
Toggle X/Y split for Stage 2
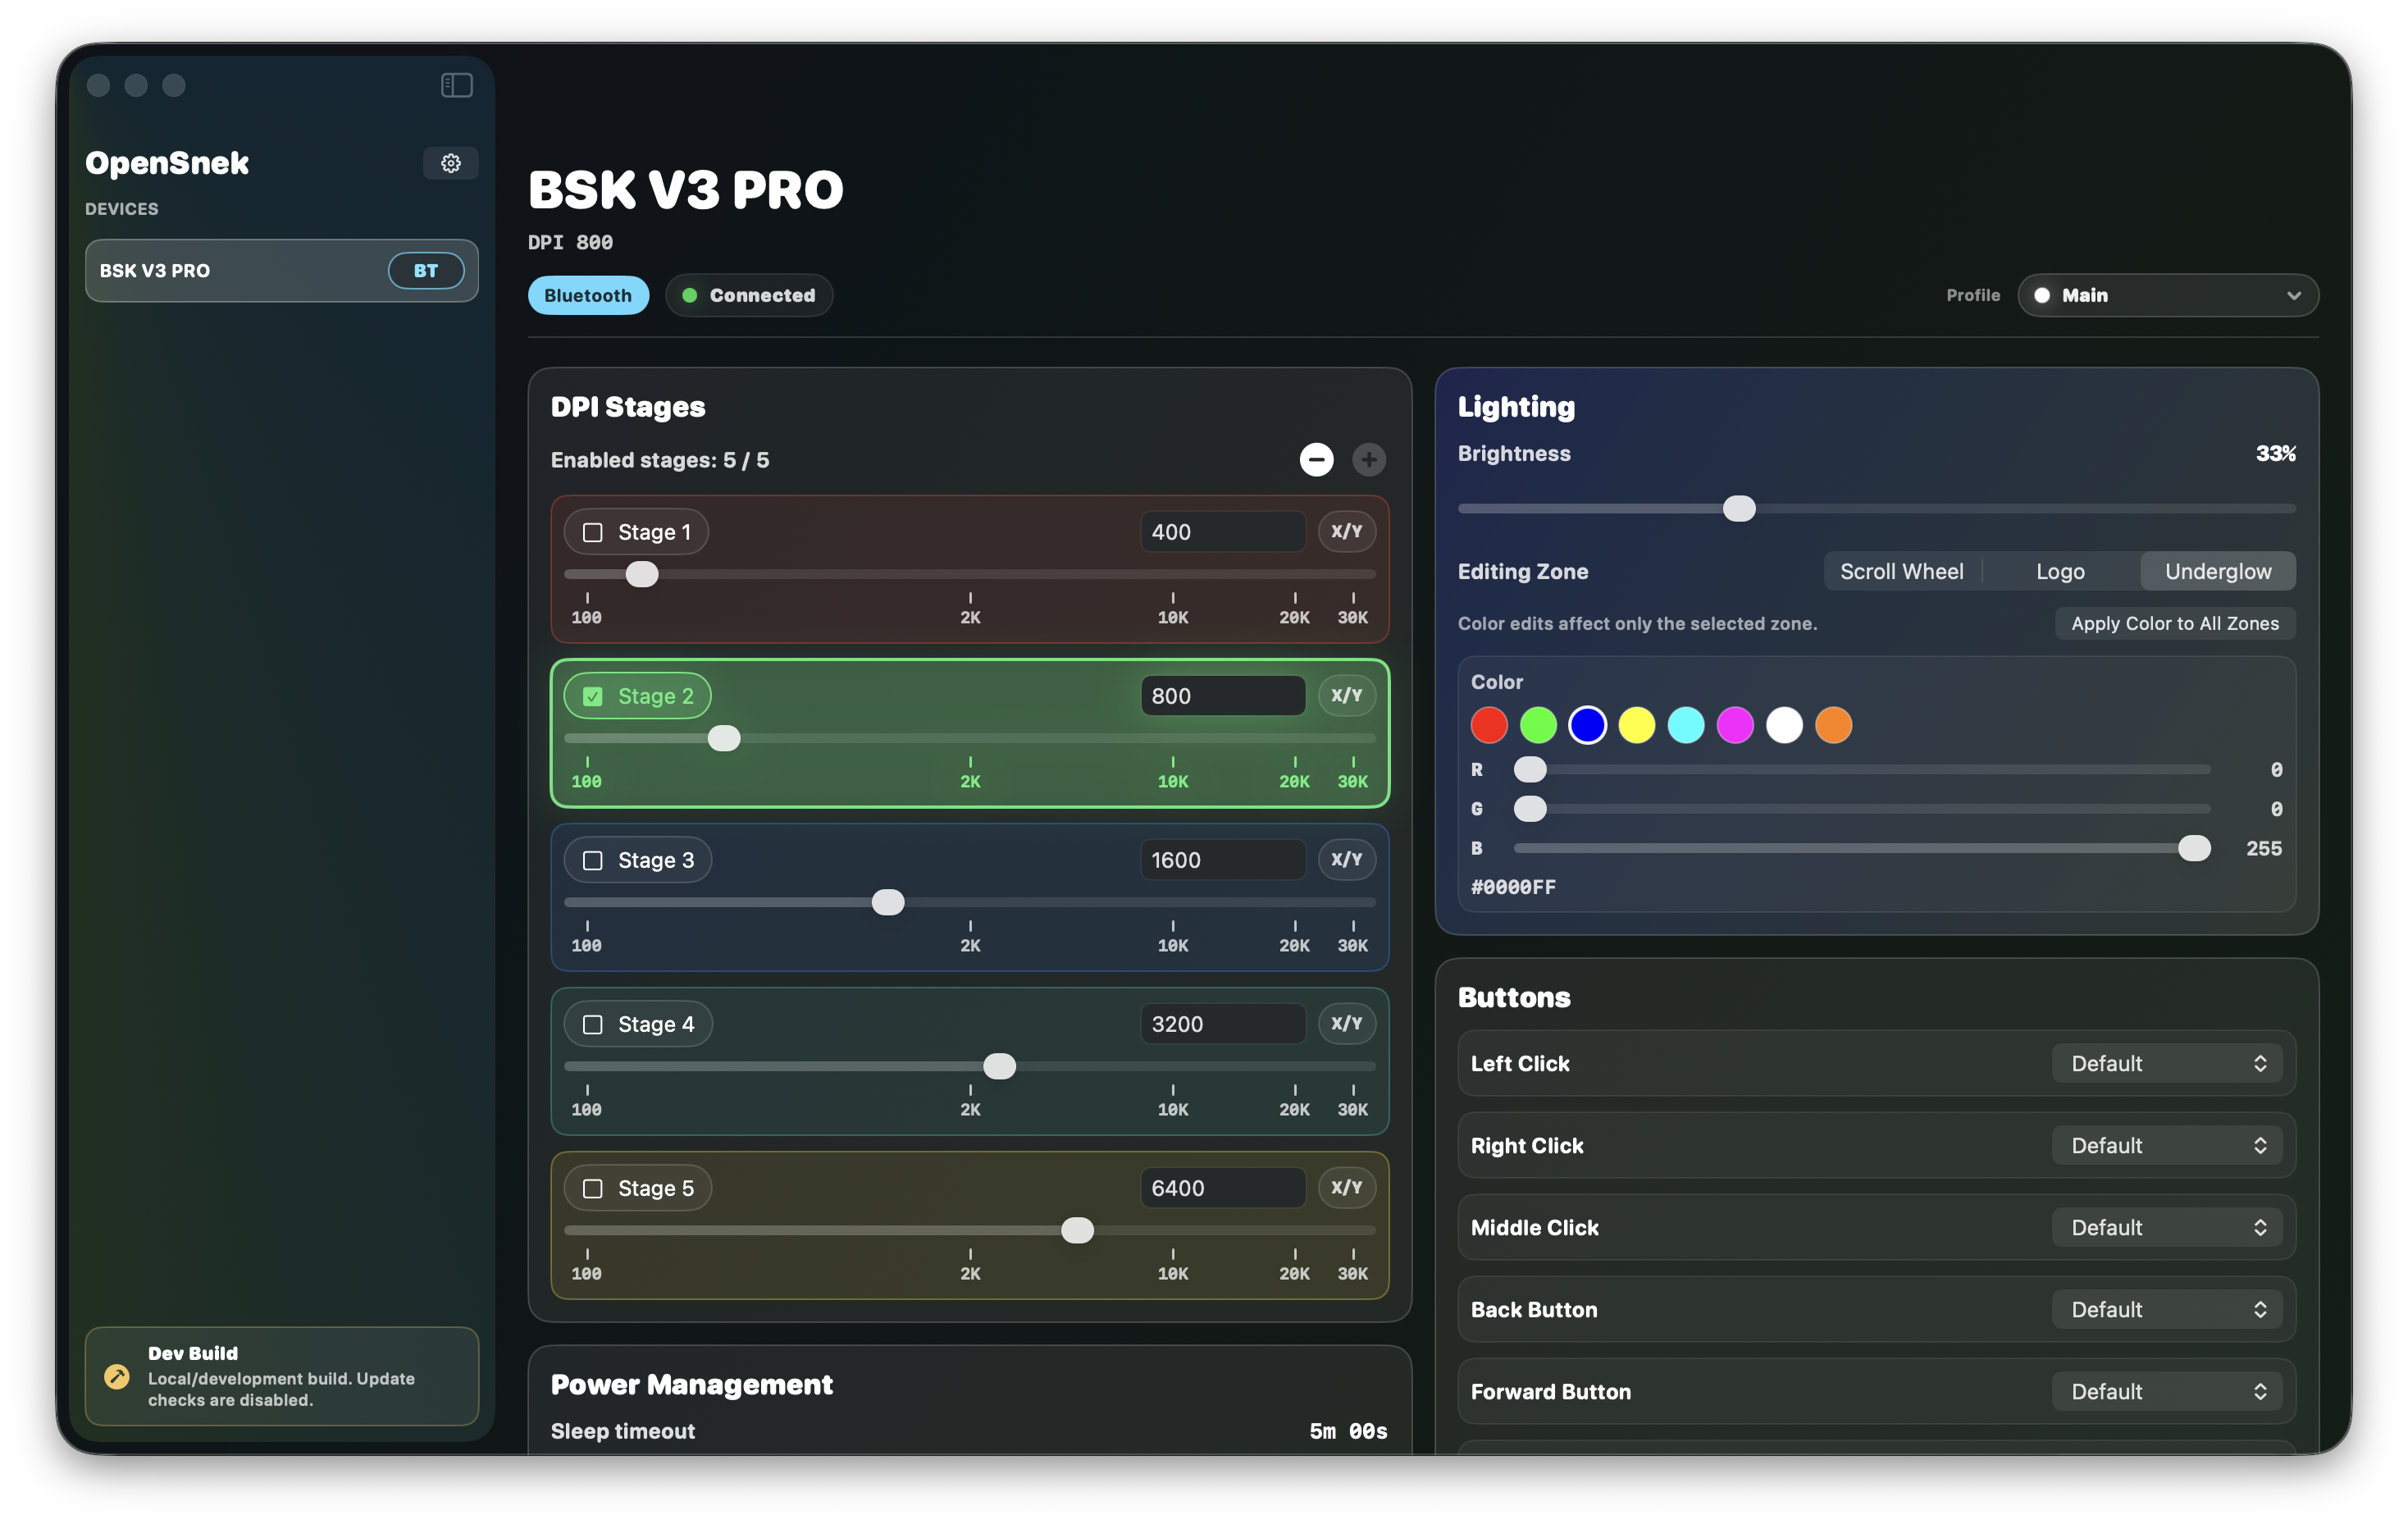1346,696
